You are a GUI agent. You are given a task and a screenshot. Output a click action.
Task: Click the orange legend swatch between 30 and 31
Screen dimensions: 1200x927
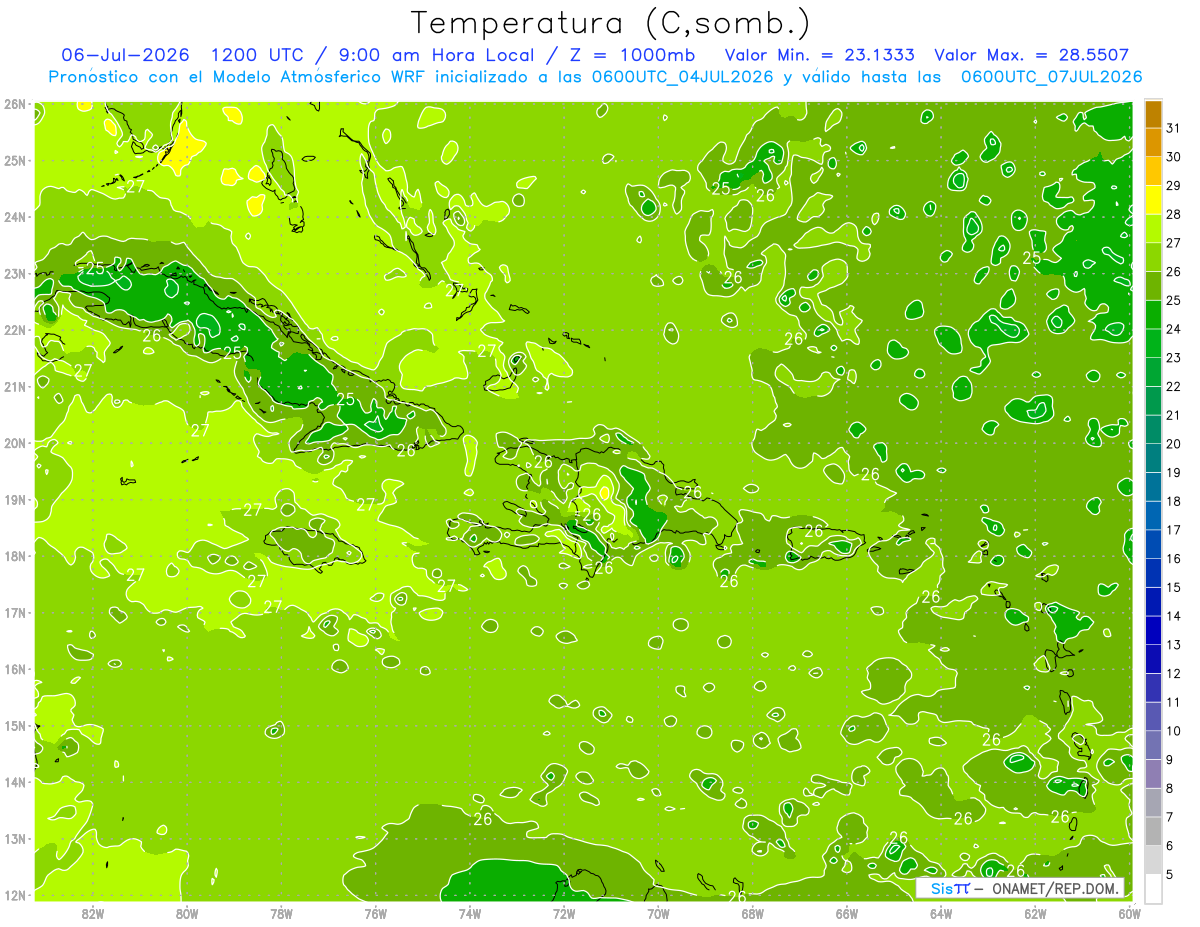(1153, 142)
